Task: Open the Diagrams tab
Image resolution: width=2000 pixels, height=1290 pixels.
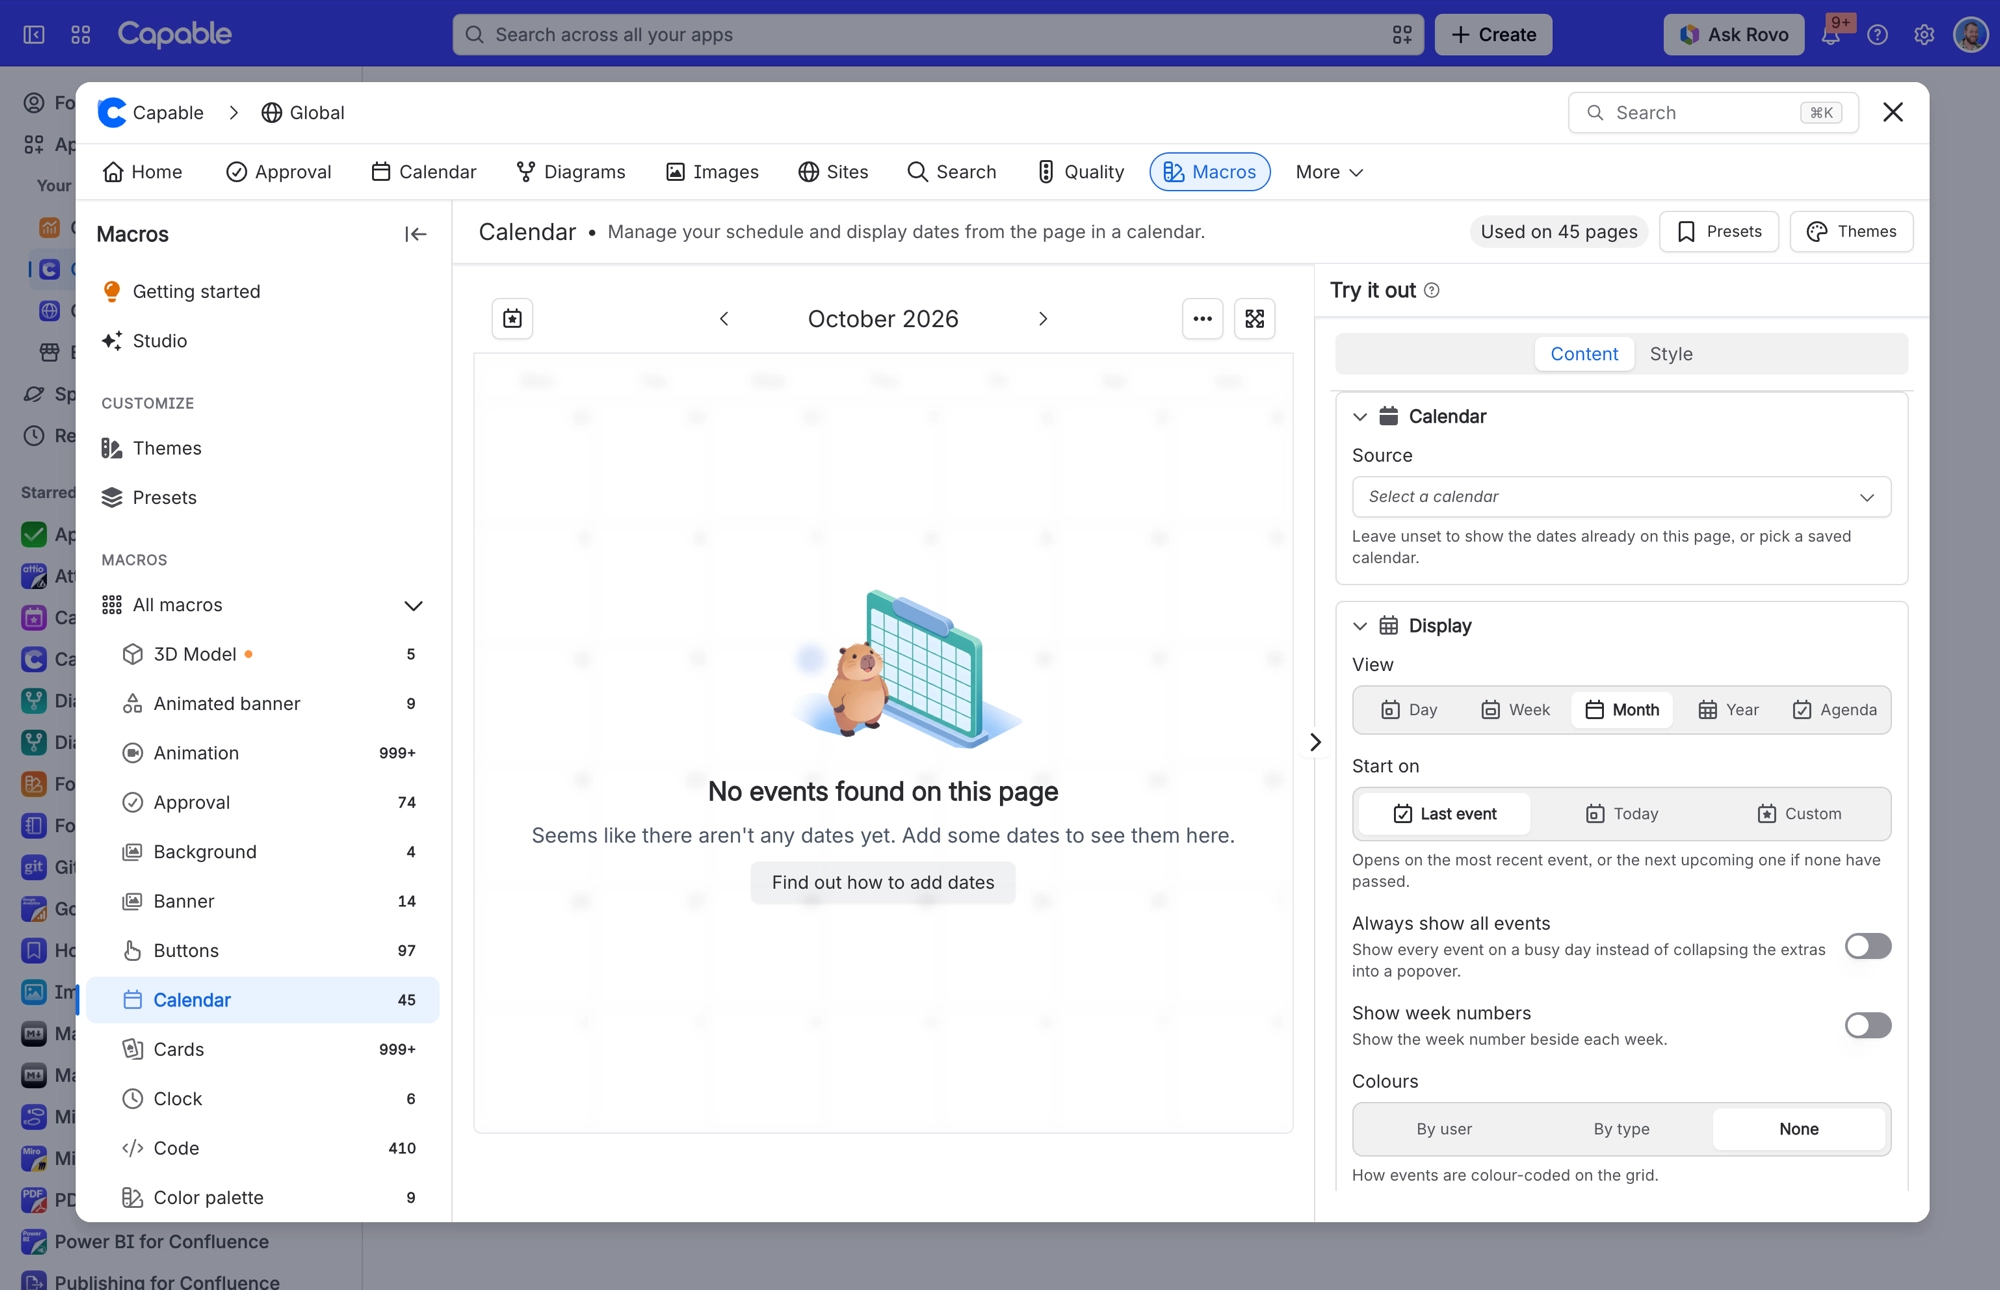Action: click(x=570, y=172)
